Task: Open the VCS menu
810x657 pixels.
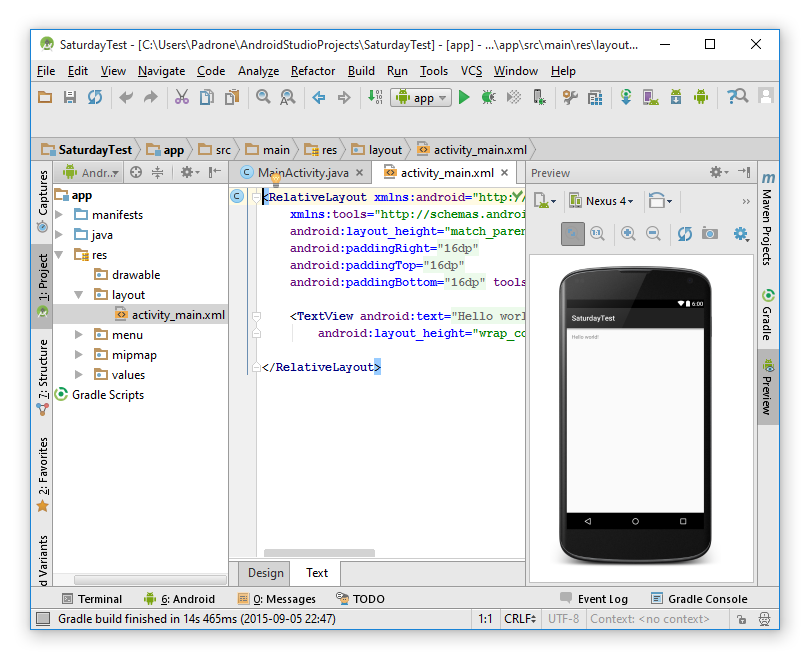Action: click(471, 71)
